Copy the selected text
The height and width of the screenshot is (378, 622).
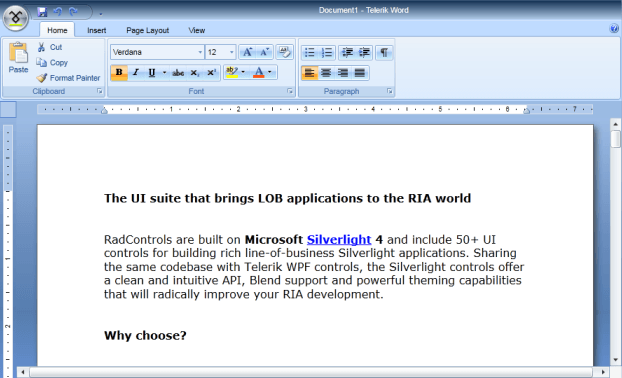coord(52,63)
